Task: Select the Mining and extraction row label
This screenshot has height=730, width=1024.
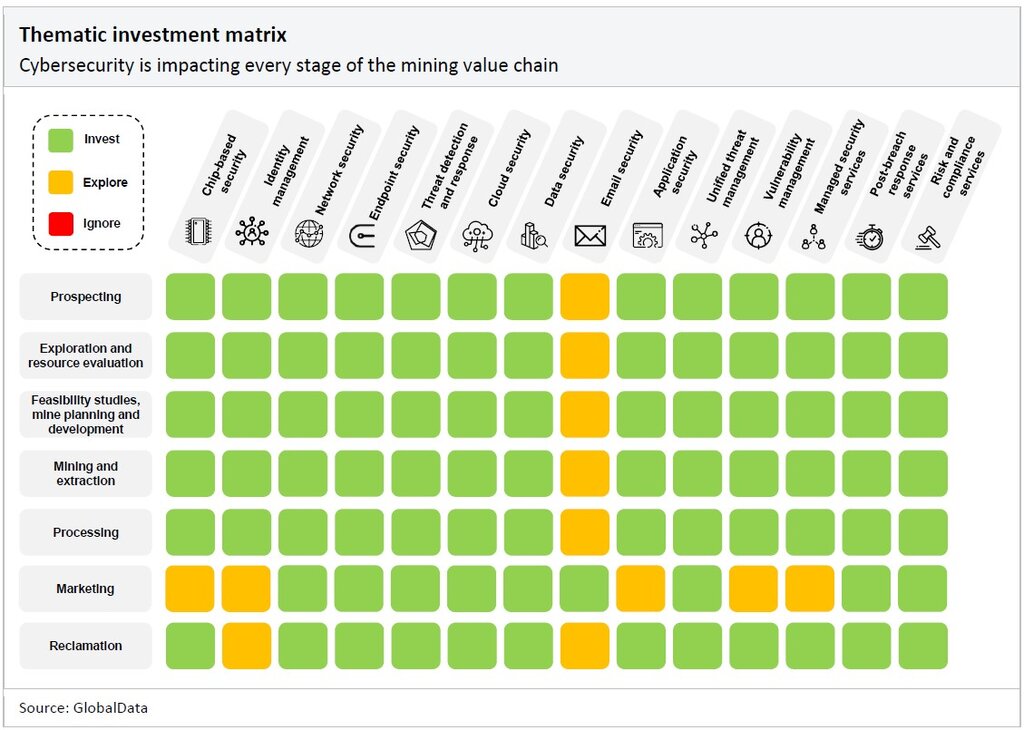Action: [86, 474]
